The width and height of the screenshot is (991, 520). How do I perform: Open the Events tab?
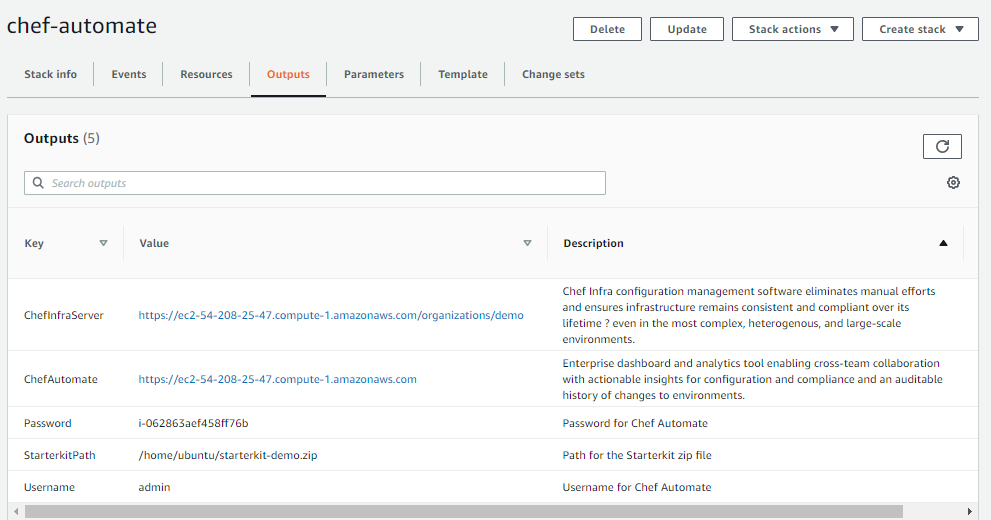(x=129, y=74)
